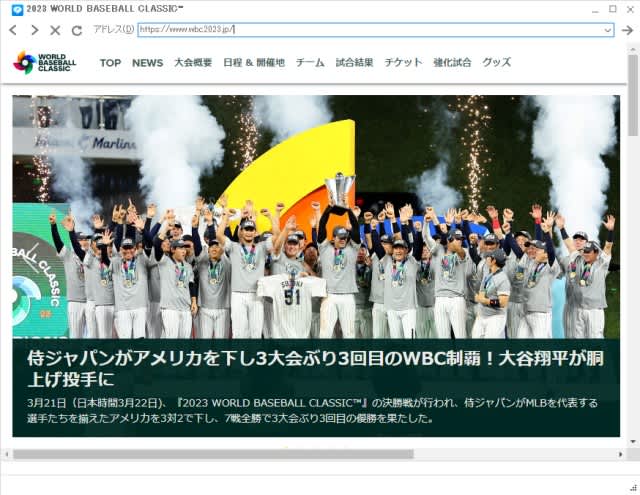Open the チーム menu item
Image resolution: width=640 pixels, height=495 pixels.
pyautogui.click(x=310, y=62)
